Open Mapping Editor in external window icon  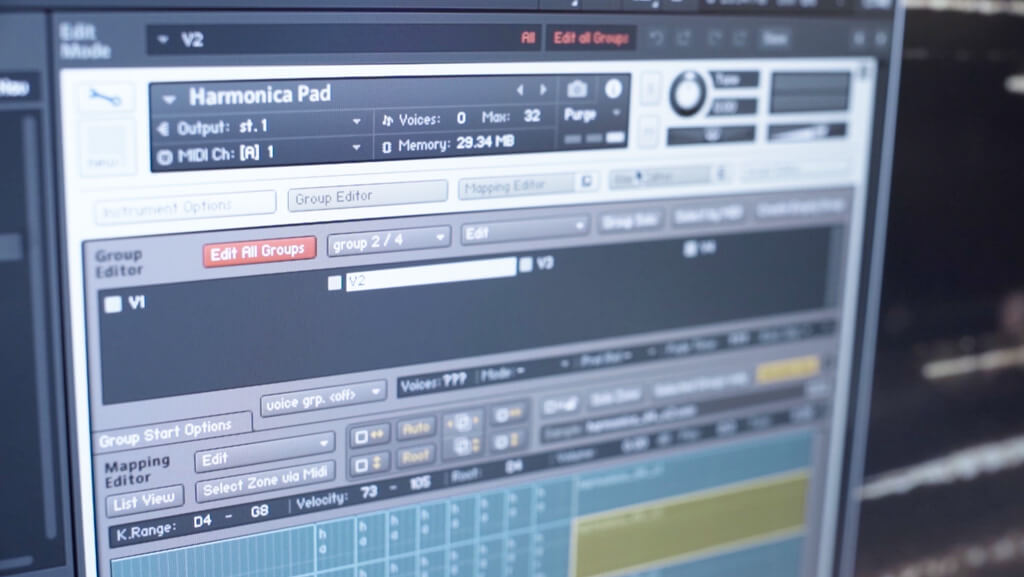(x=586, y=181)
